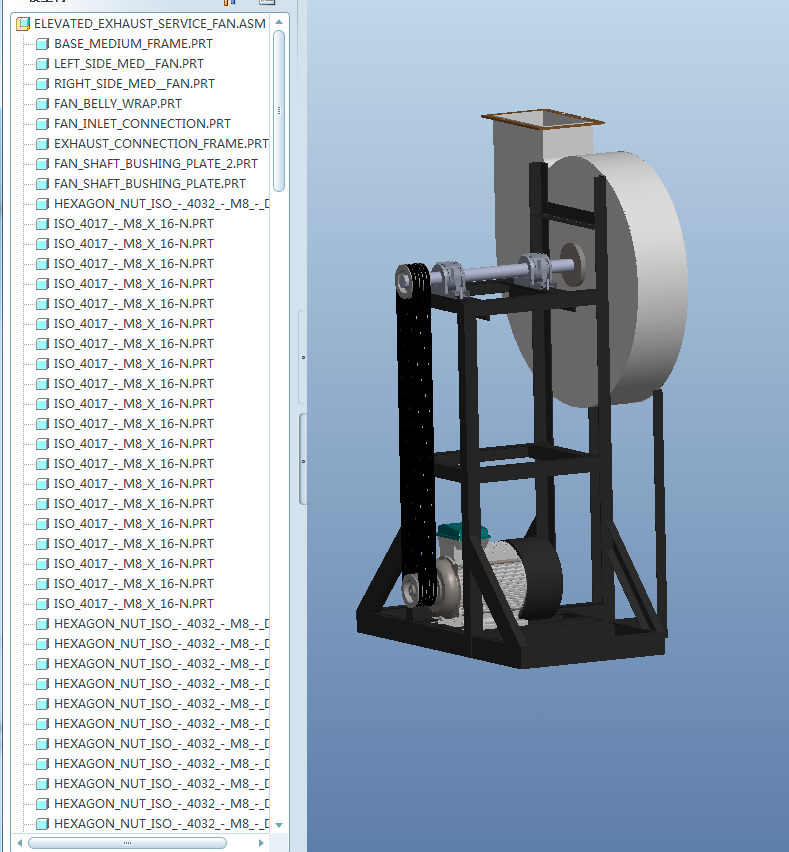Click the part icon of BASE_MEDIUM_FRAME.PRT
The image size is (789, 852).
tap(42, 44)
